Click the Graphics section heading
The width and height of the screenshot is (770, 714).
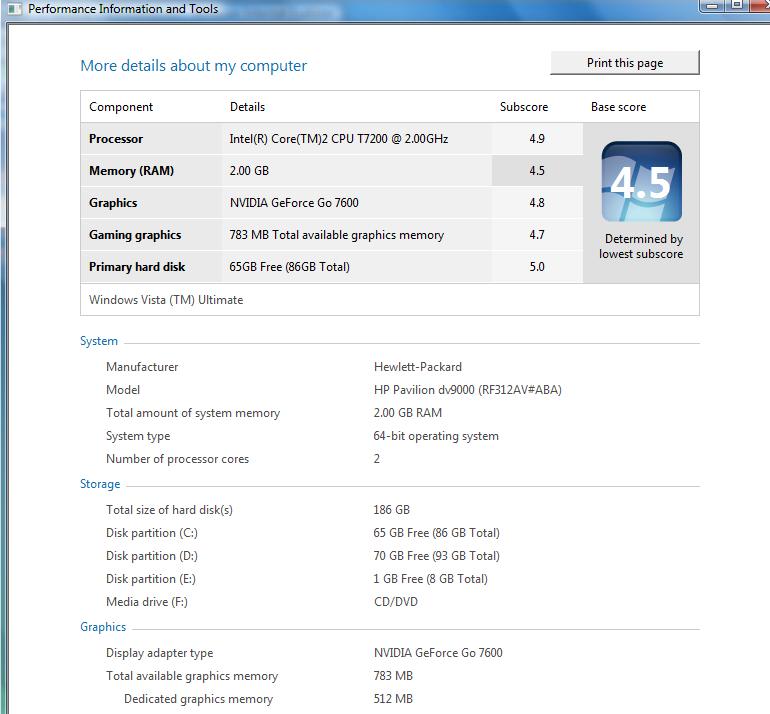[x=103, y=627]
